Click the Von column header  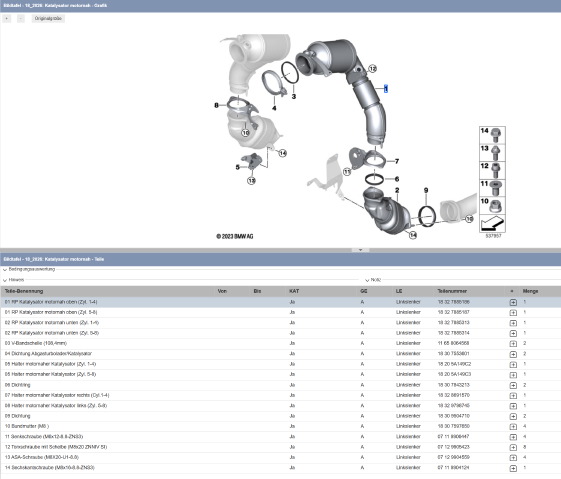(222, 291)
